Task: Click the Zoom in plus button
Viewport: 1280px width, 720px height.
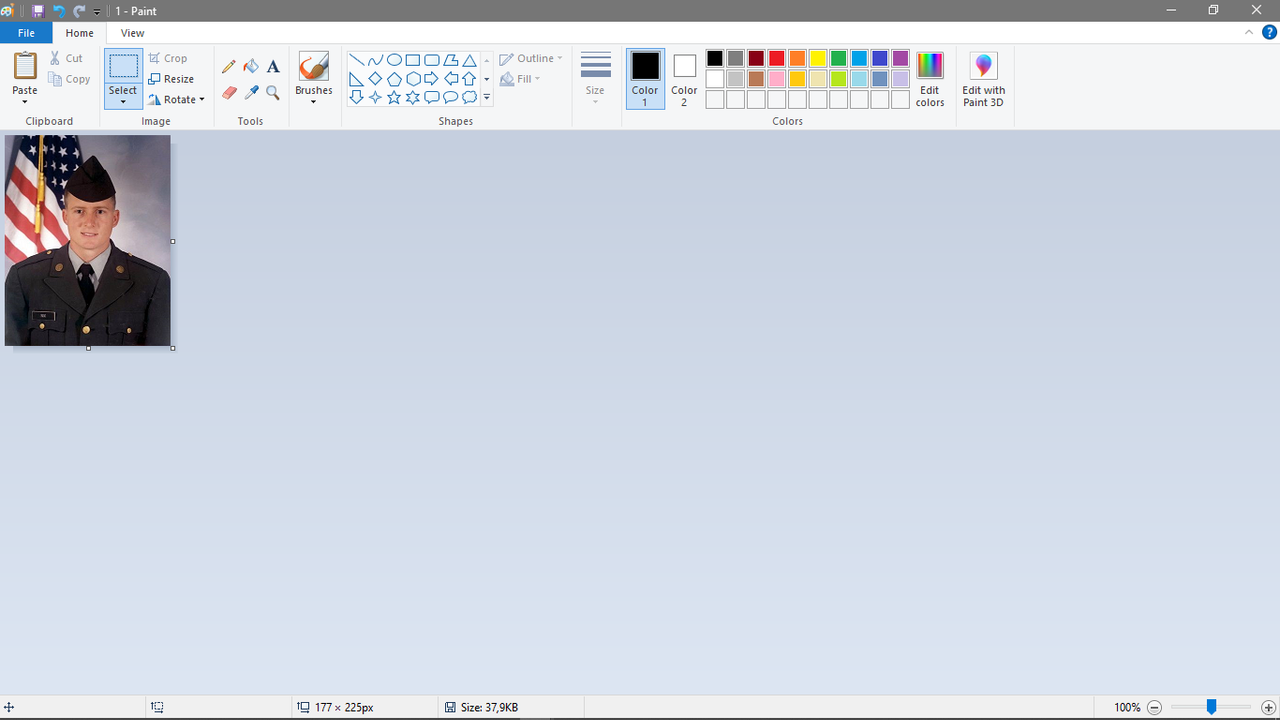Action: point(1268,707)
